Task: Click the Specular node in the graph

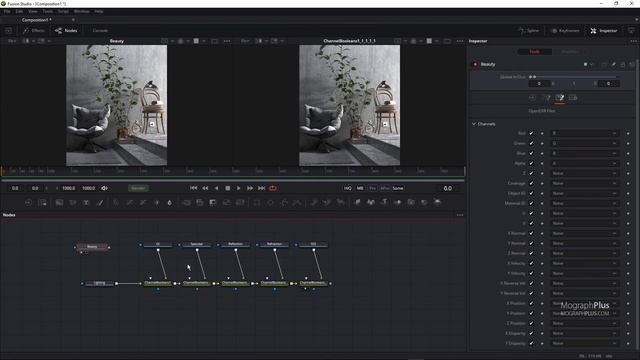Action: [x=197, y=244]
